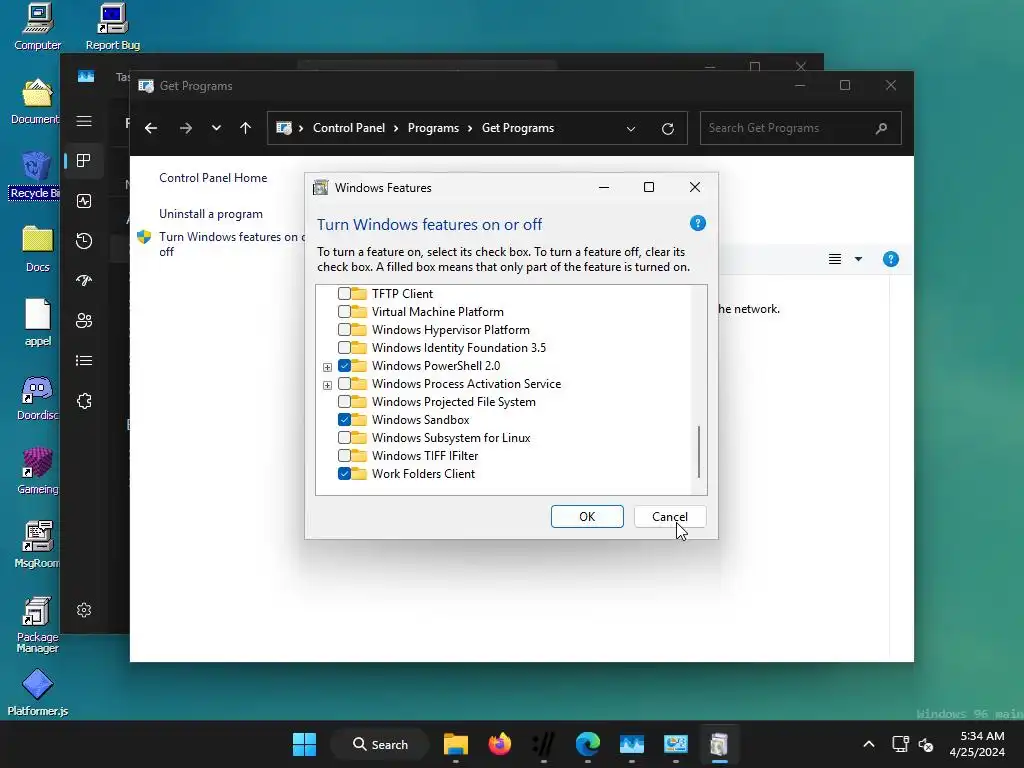
Task: Go back in Get Programs window
Action: click(151, 128)
